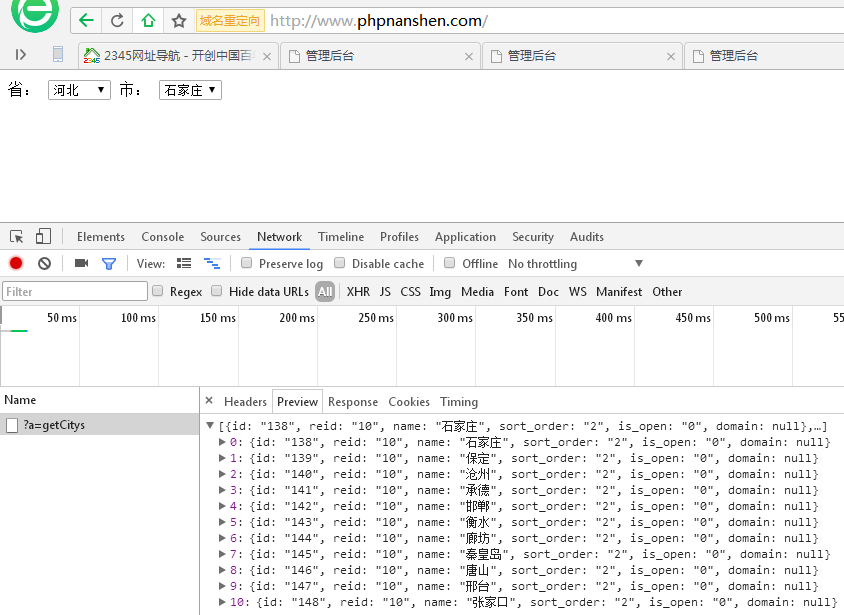
Task: Open the mobile phone icon beside tabs
Action: [x=58, y=54]
